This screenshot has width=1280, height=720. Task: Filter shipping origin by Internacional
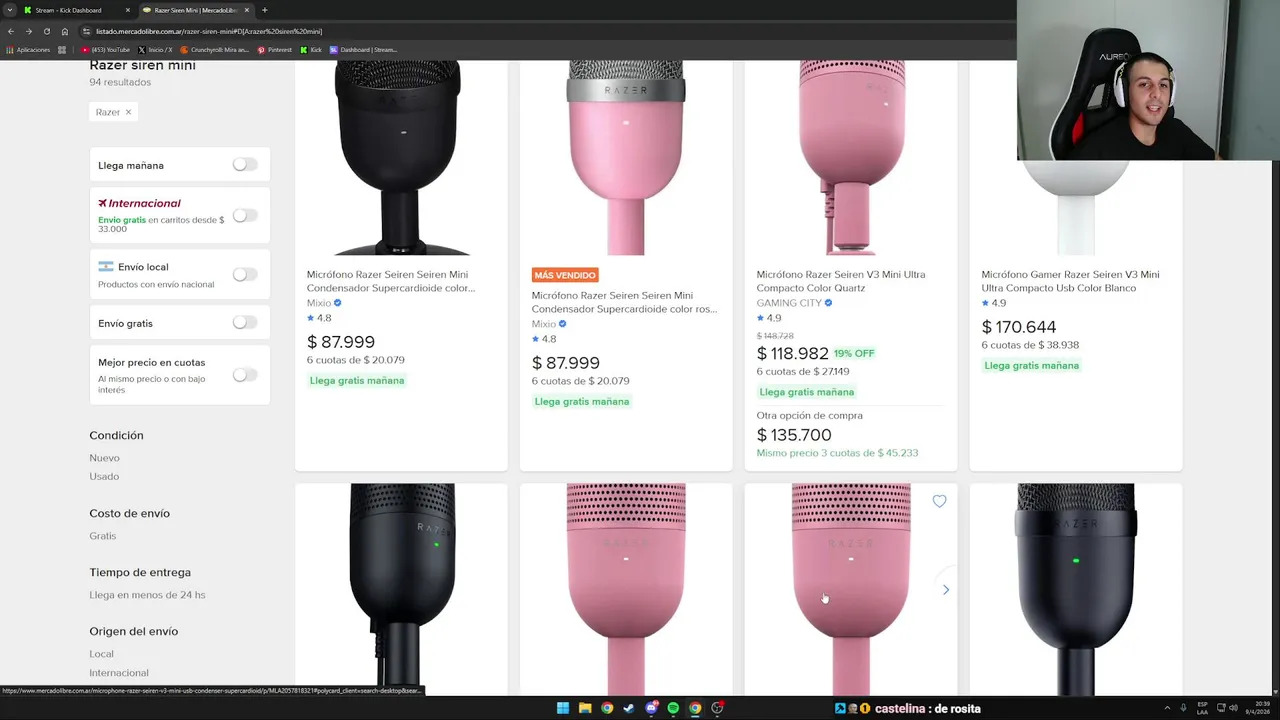pyautogui.click(x=119, y=673)
